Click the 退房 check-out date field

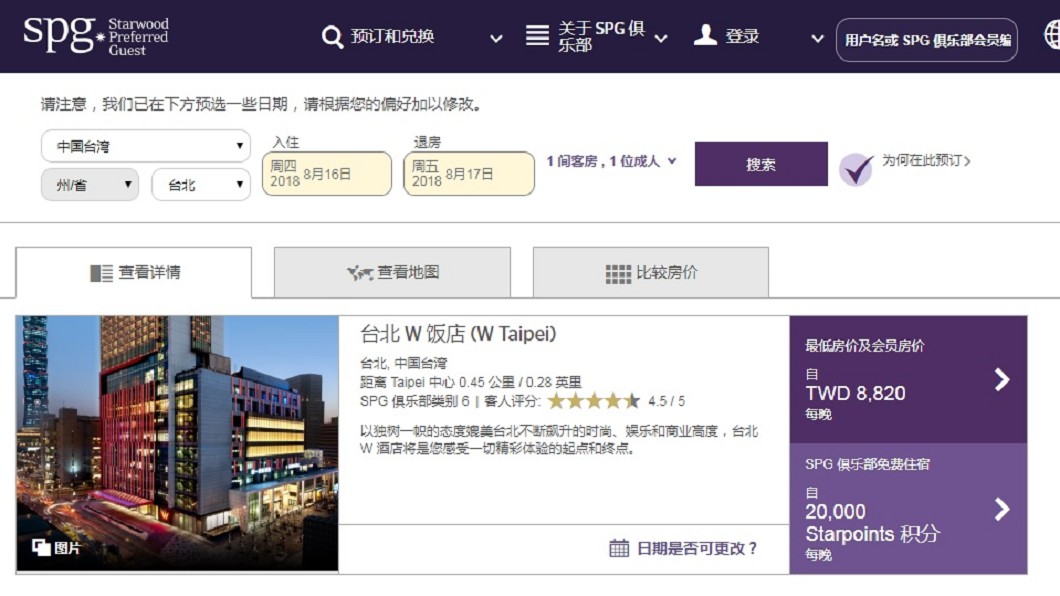click(469, 174)
